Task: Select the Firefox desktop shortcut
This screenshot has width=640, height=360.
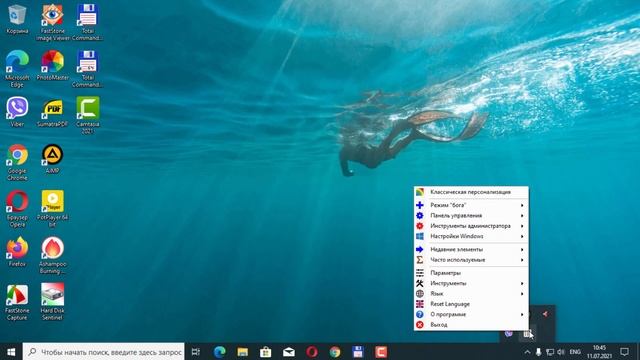Action: 17,252
